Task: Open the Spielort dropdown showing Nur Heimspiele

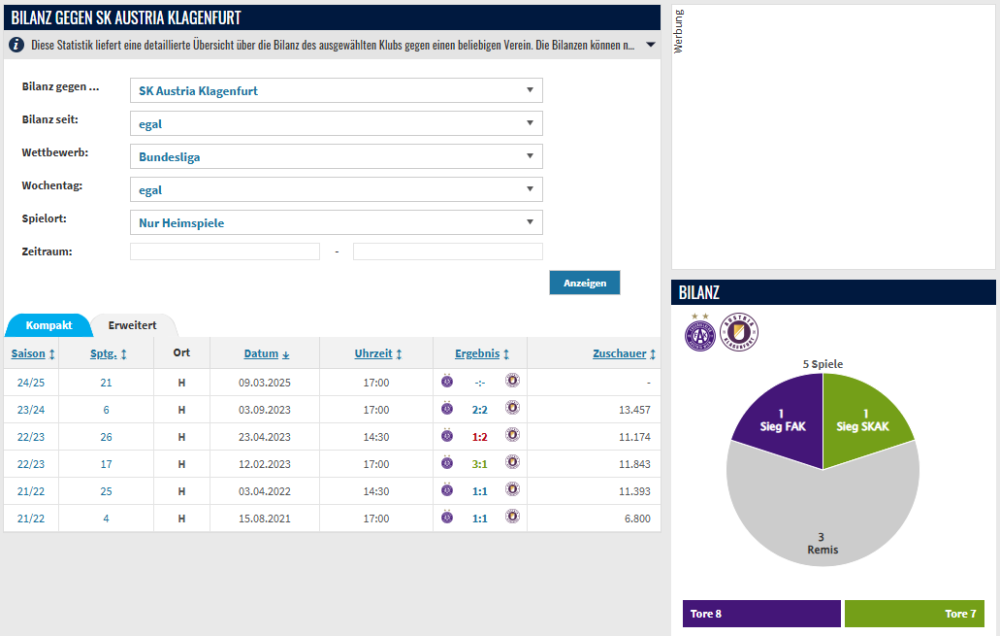Action: [336, 223]
